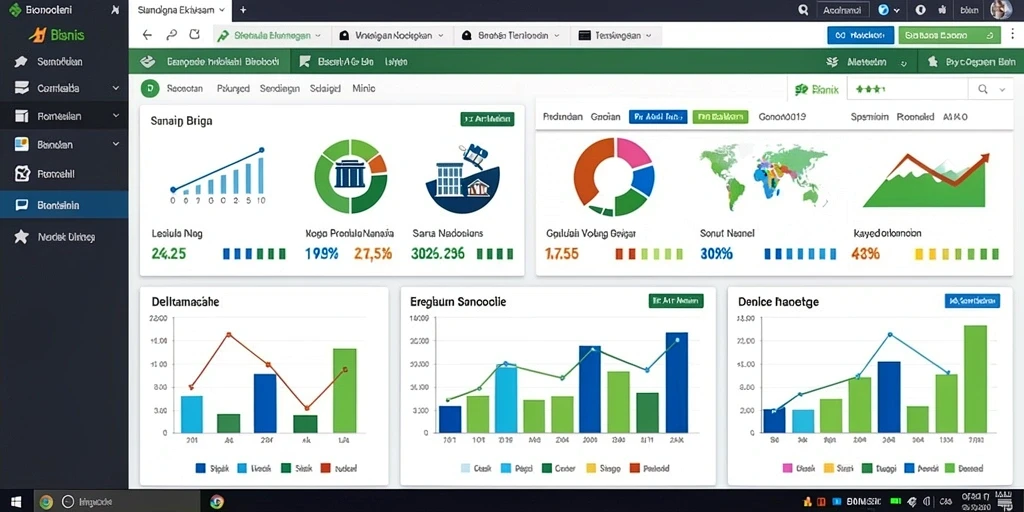
Task: Click the green button on the Sanaip Briga card
Action: pyautogui.click(x=487, y=119)
